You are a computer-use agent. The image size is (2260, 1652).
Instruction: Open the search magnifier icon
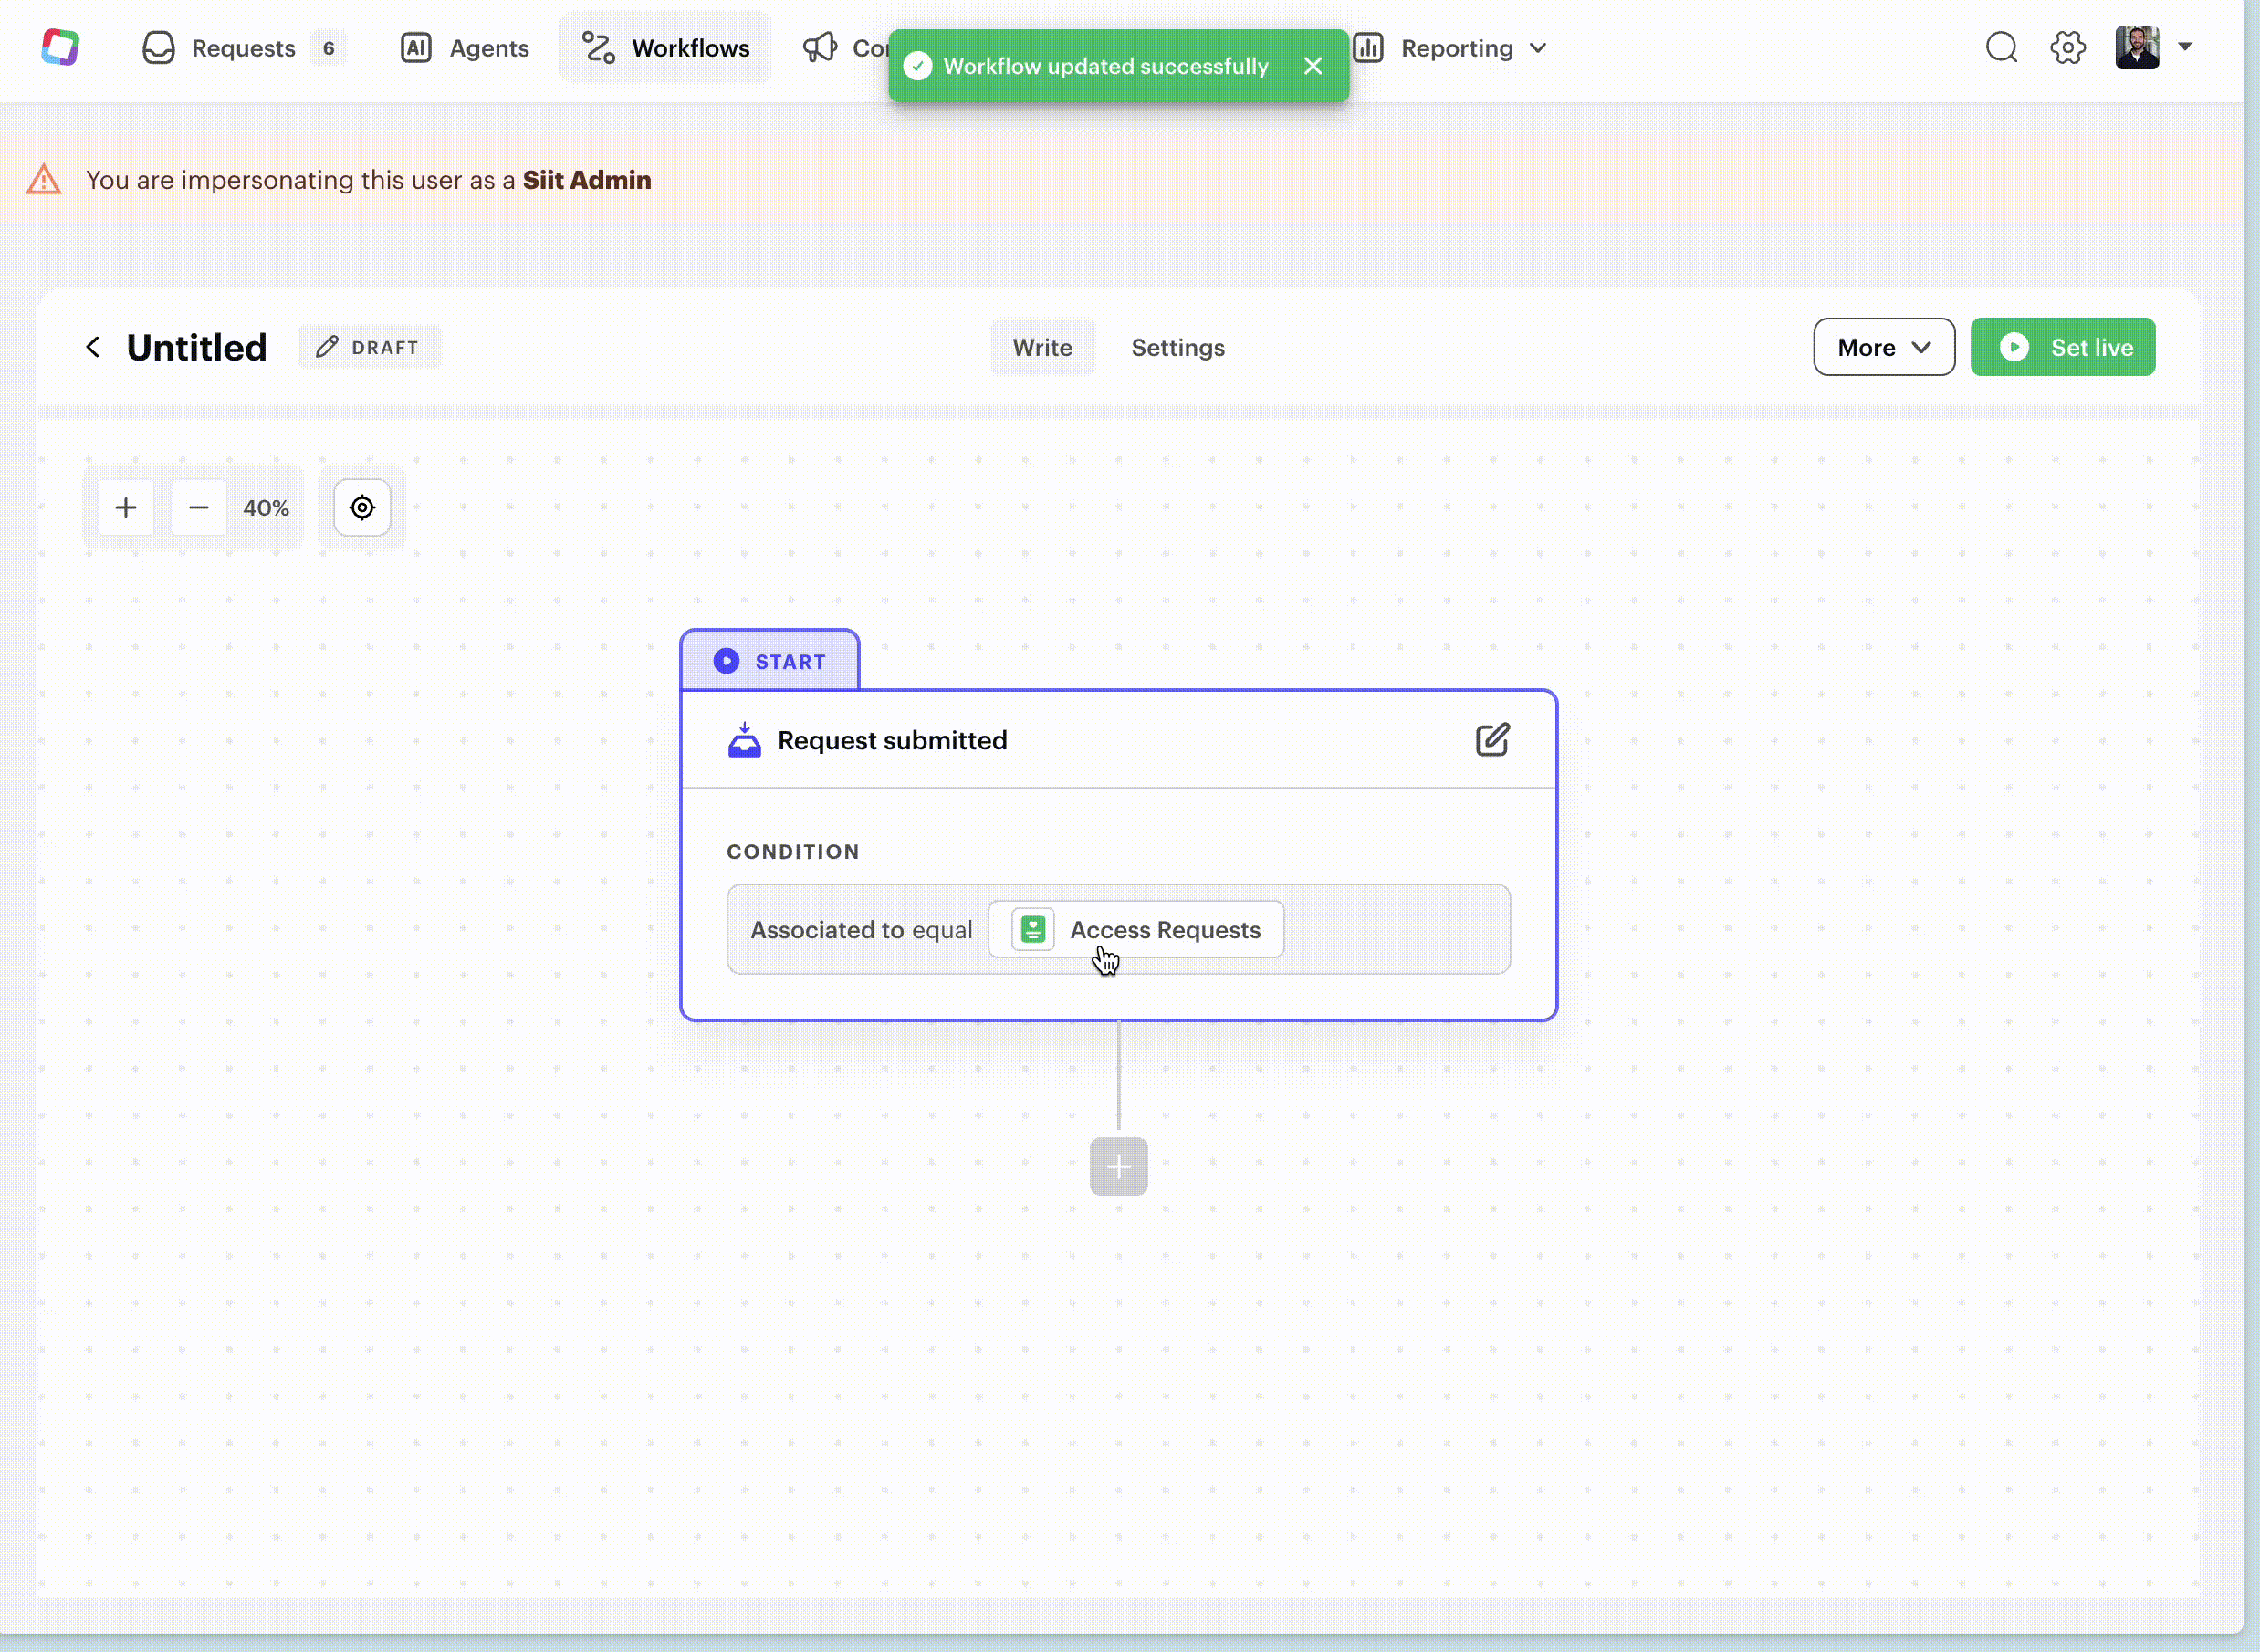click(2001, 47)
